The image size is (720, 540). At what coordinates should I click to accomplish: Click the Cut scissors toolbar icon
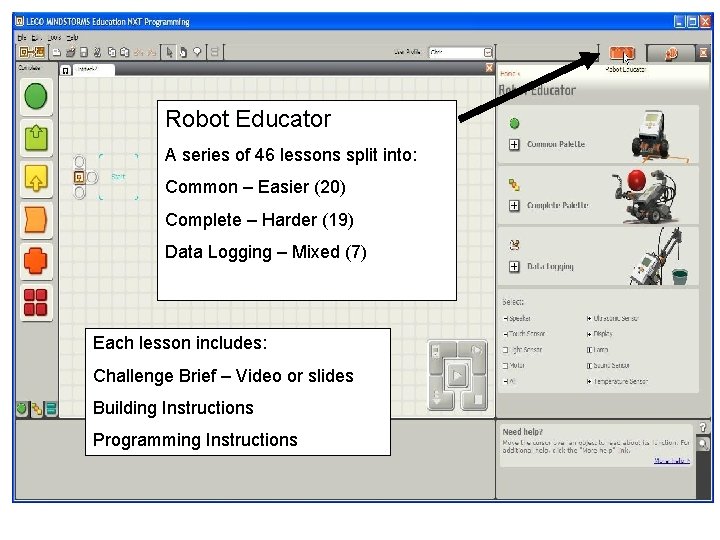(97, 52)
